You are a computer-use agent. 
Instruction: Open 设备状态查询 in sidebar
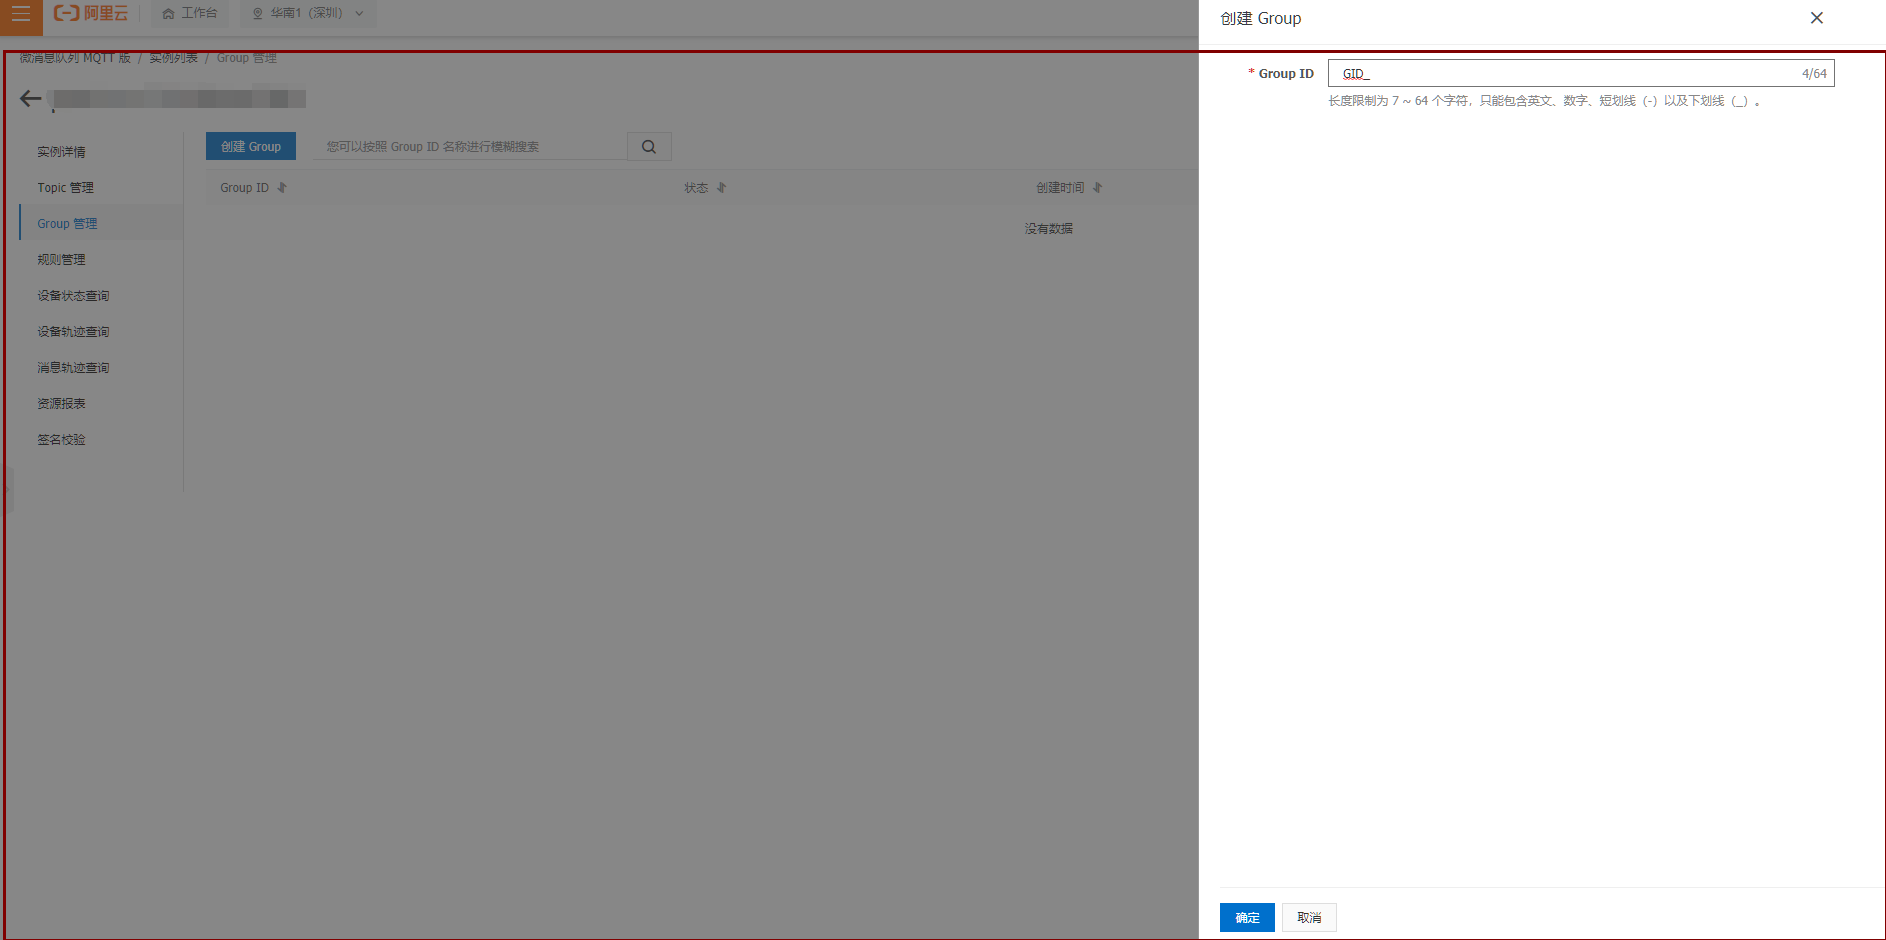click(x=73, y=296)
